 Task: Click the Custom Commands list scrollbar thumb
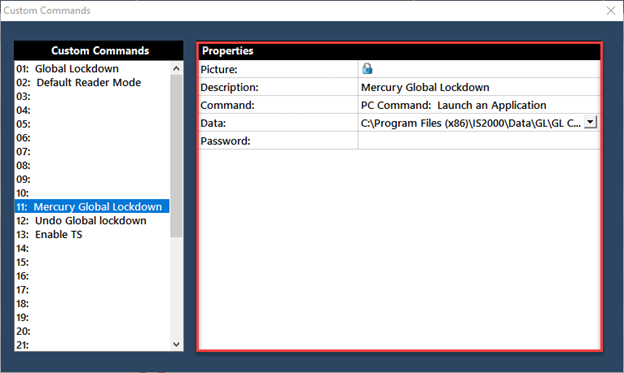pos(176,156)
